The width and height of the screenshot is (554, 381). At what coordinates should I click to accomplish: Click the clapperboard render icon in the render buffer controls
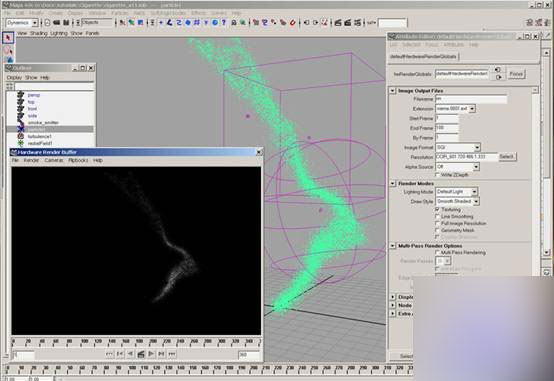coord(141,354)
